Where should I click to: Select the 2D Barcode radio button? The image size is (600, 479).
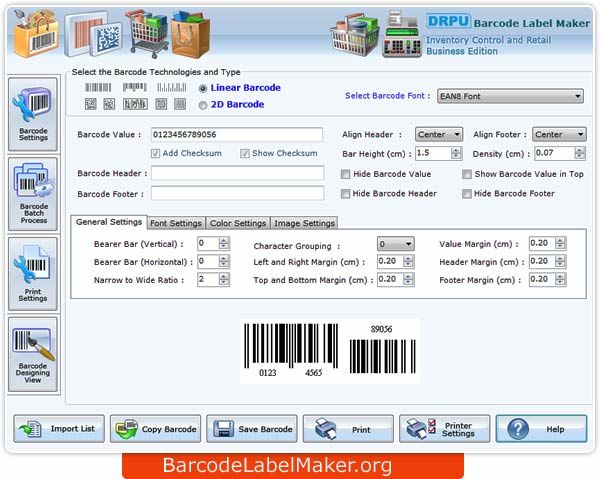[203, 105]
